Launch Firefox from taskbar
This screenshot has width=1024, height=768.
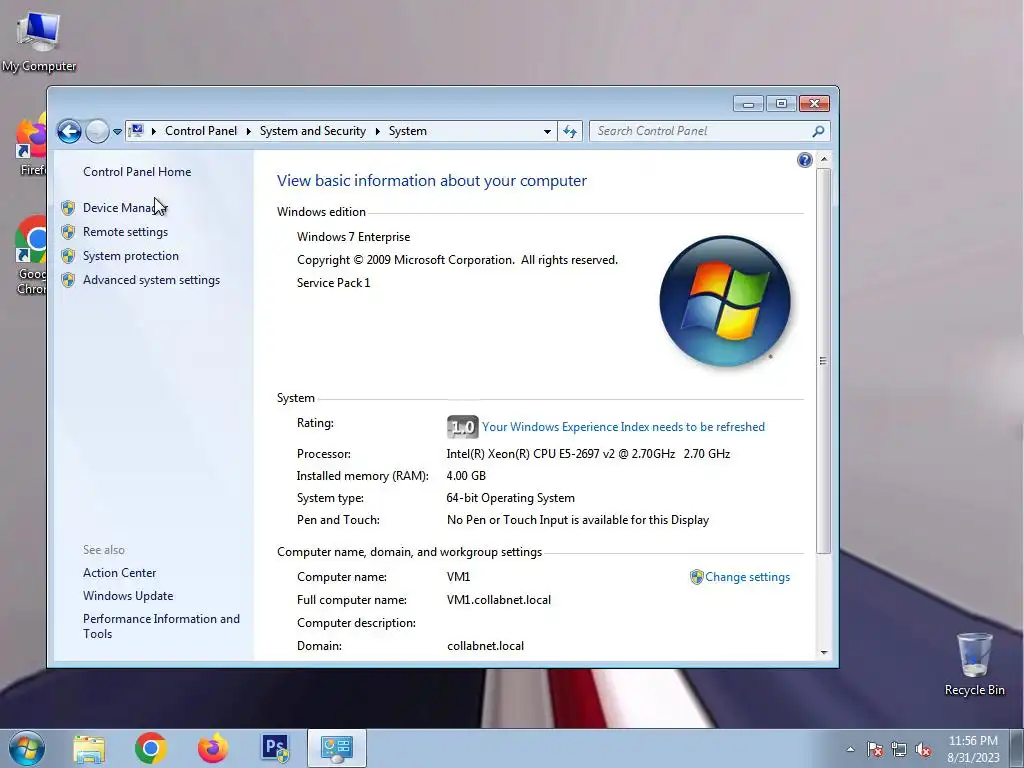pos(213,748)
